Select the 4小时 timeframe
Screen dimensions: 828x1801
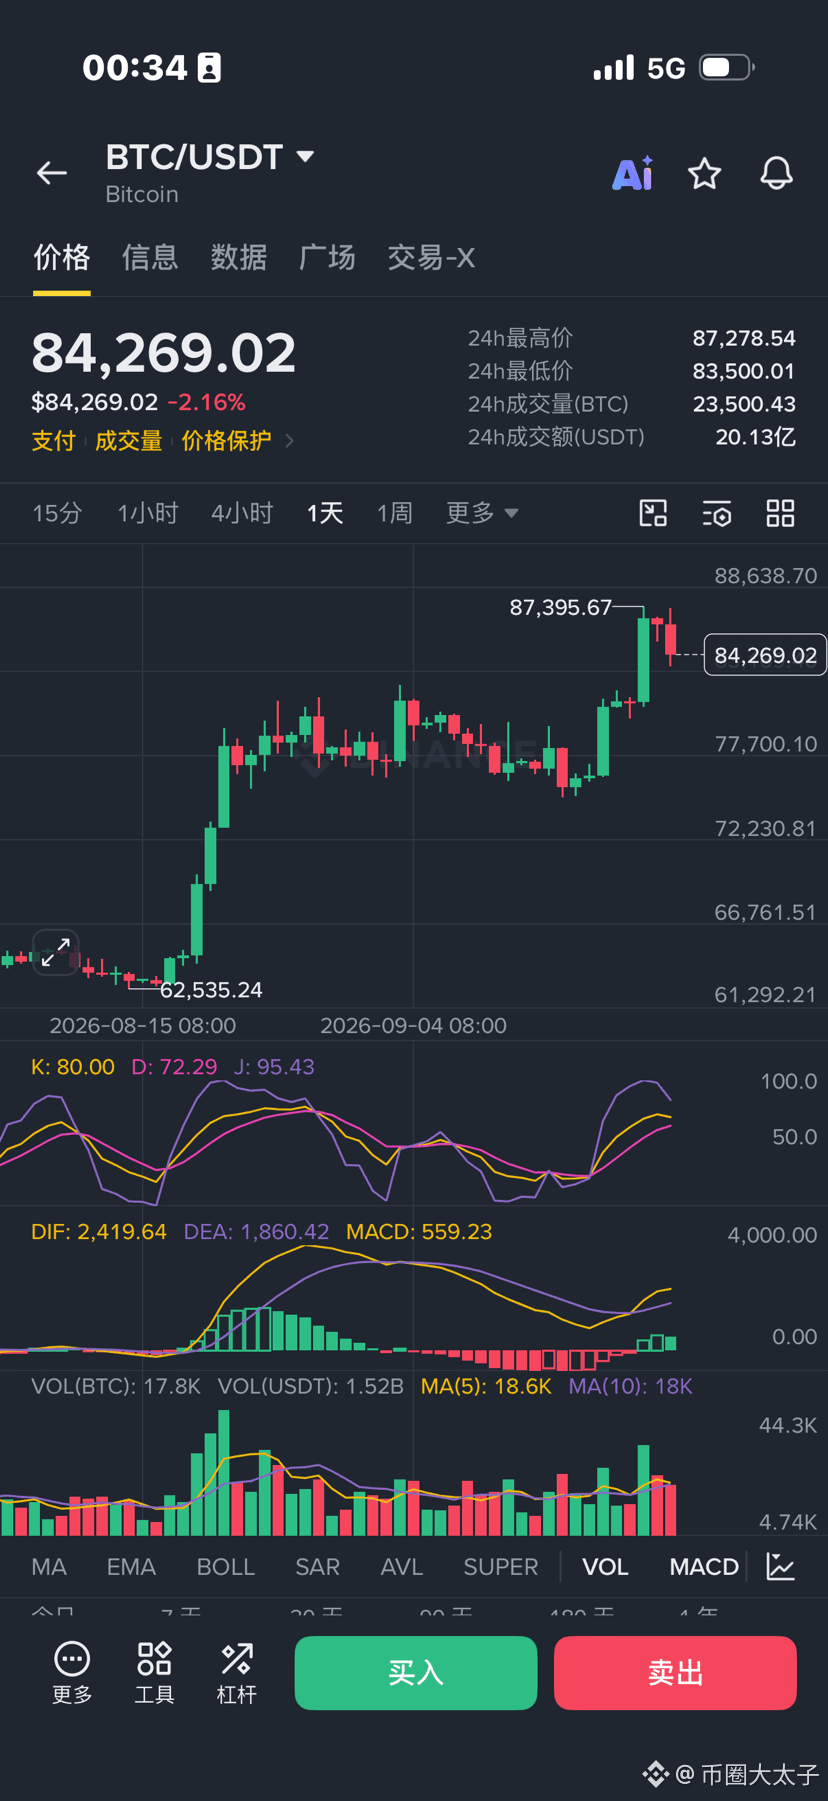click(x=242, y=513)
